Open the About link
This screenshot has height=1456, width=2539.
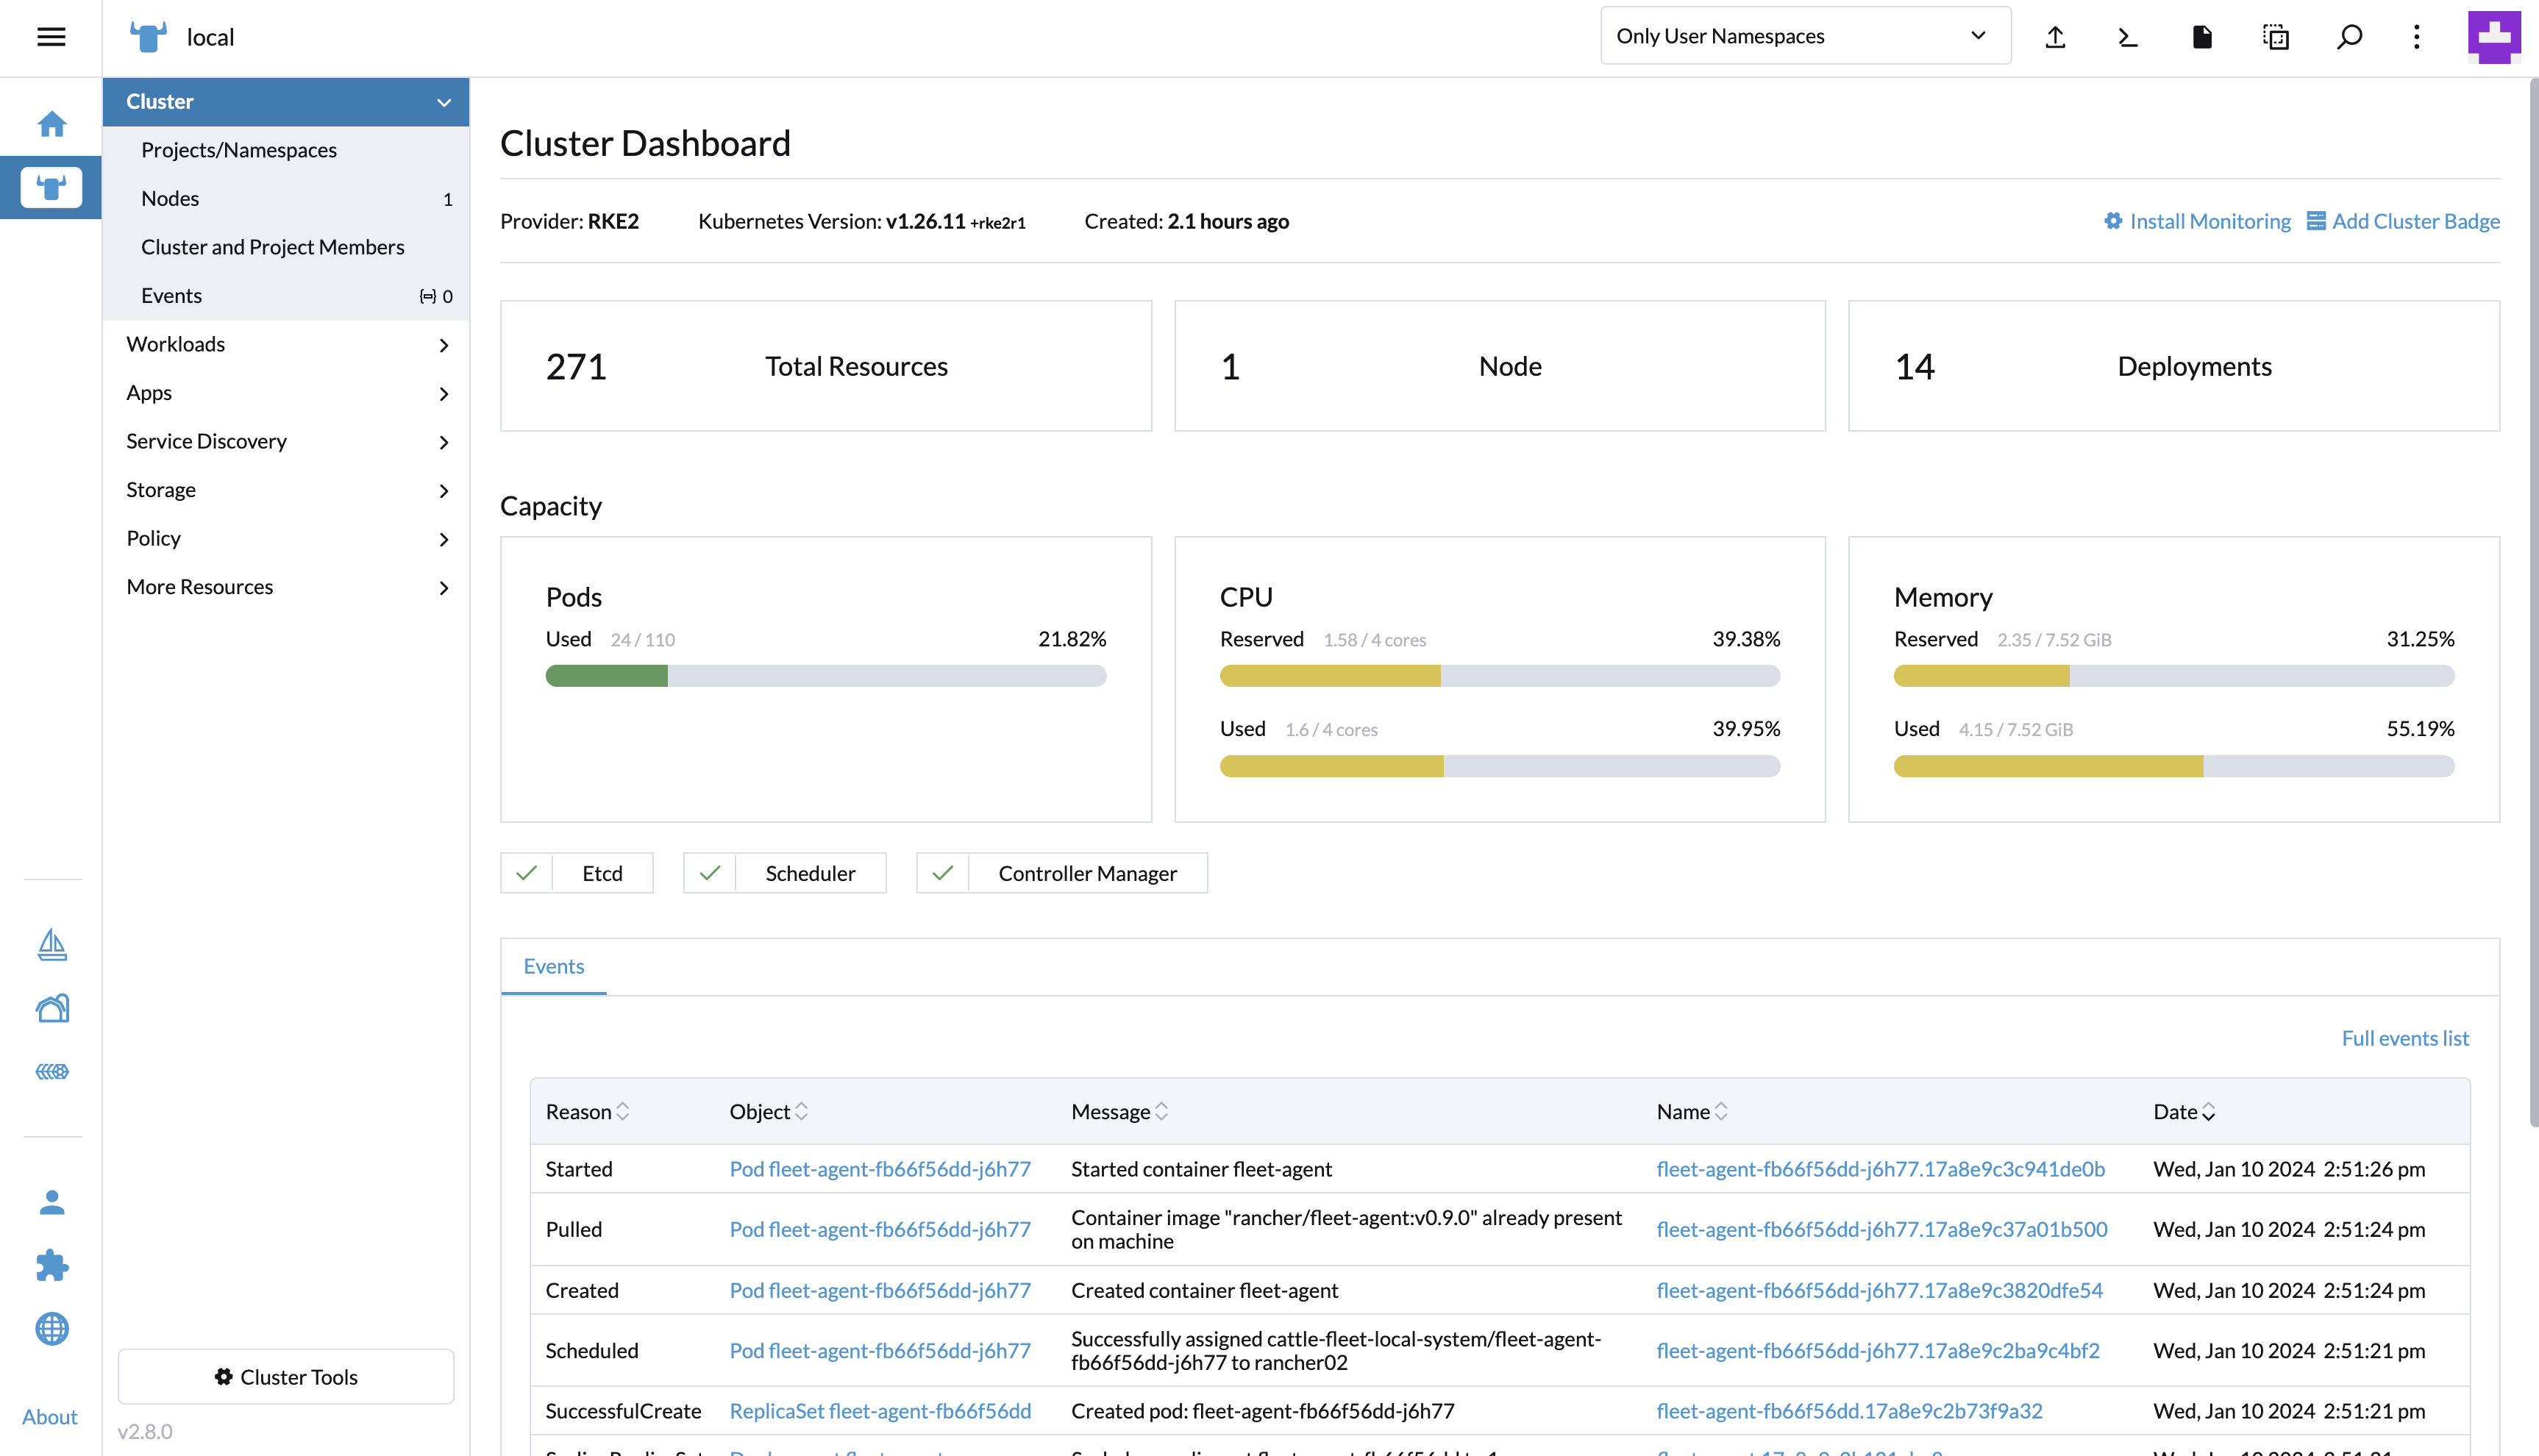point(50,1417)
